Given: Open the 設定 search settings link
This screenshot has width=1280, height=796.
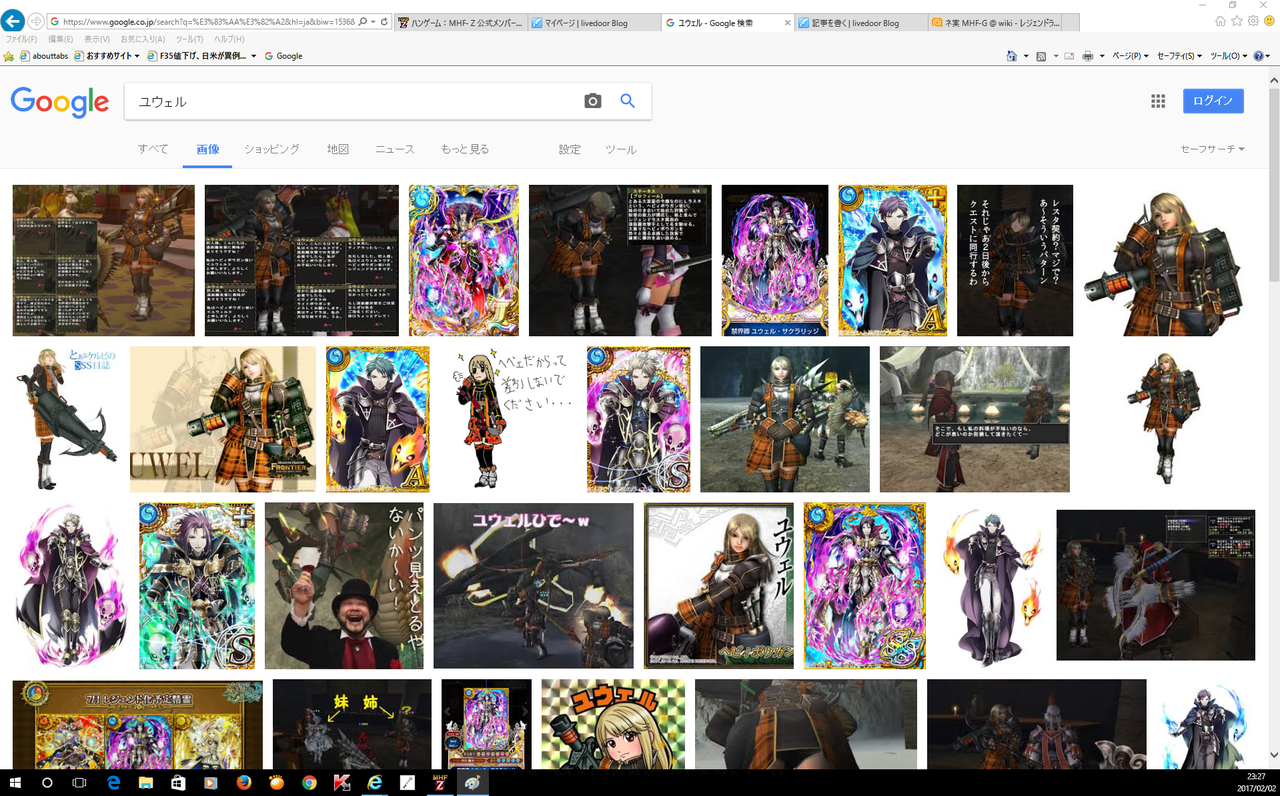Looking at the screenshot, I should tap(570, 149).
